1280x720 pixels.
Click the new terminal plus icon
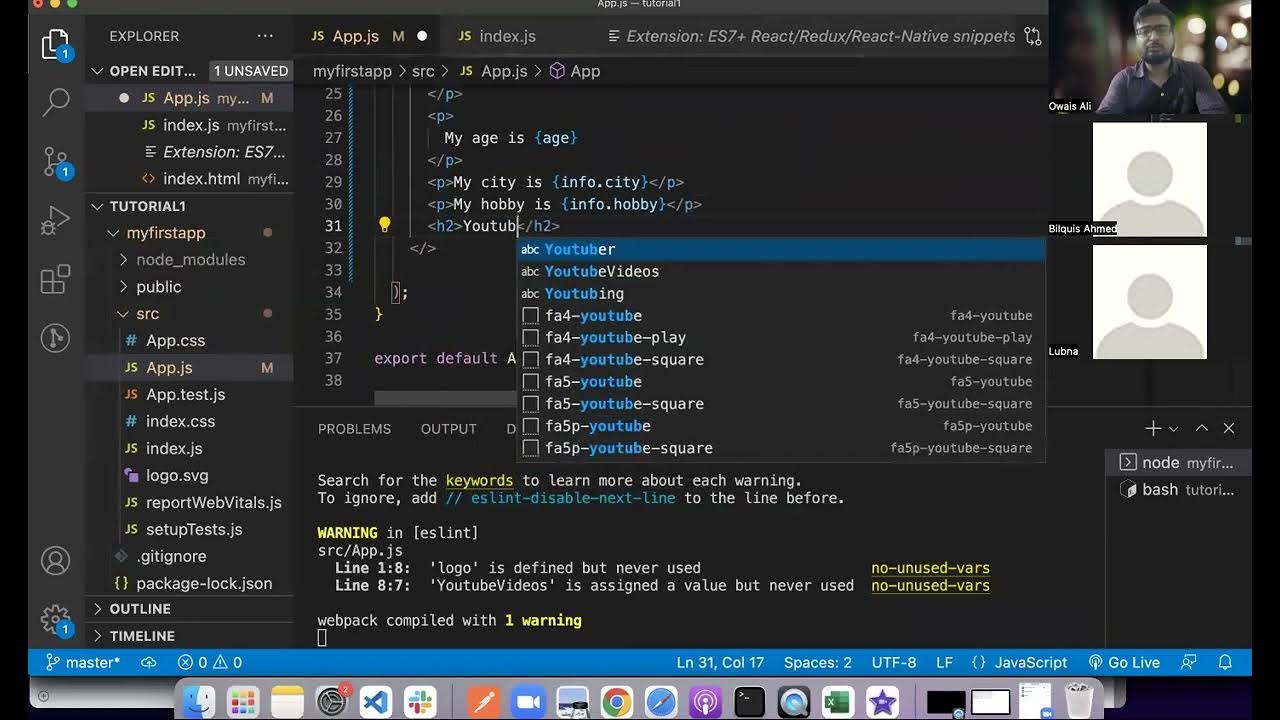pos(1153,428)
